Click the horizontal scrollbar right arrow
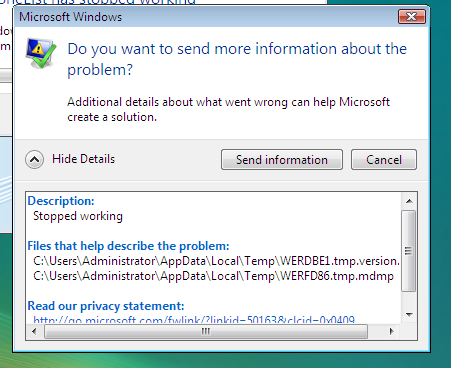Viewport: 451px width, 368px height. pyautogui.click(x=392, y=331)
